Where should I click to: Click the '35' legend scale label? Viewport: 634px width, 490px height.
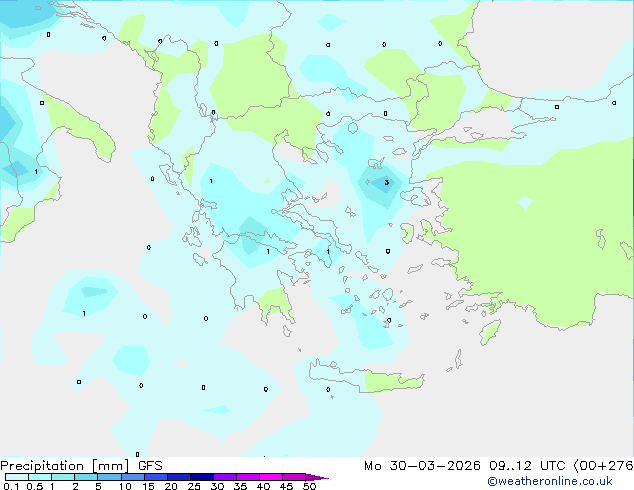pos(240,486)
